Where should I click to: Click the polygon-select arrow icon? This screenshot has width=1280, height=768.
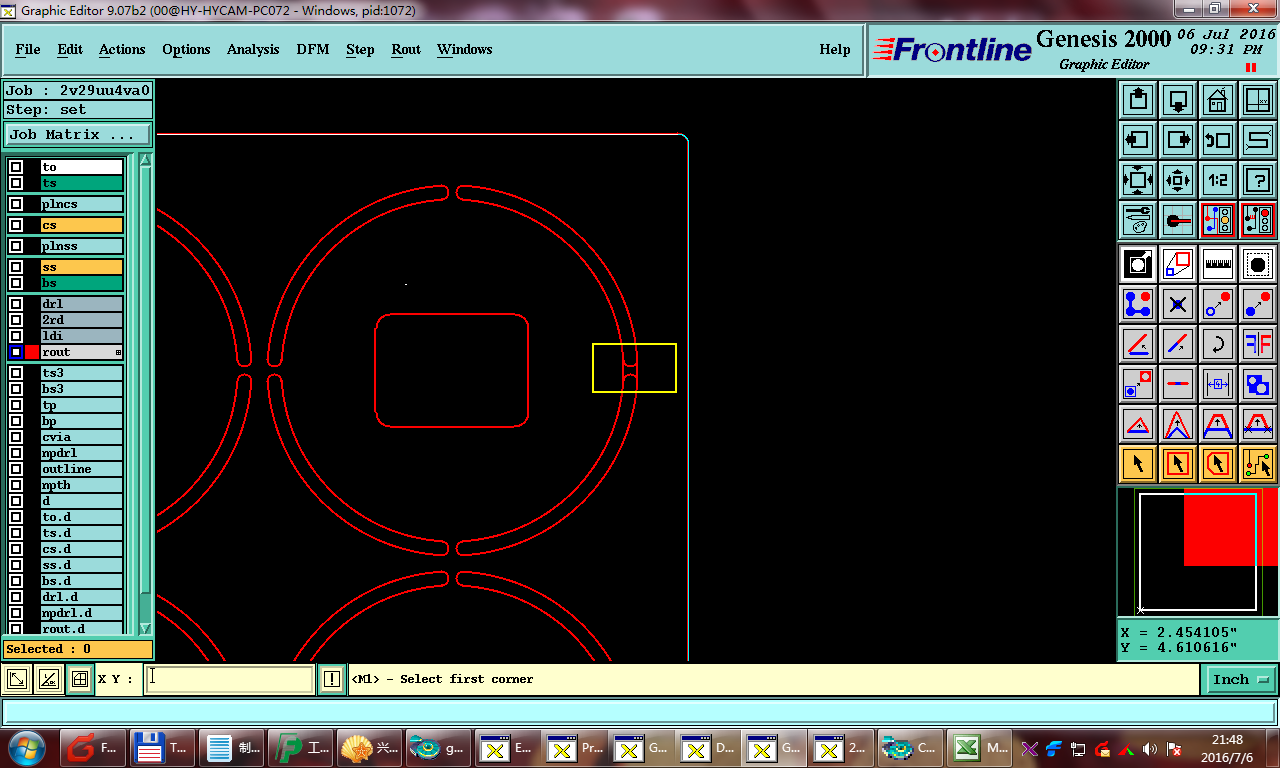tap(1217, 464)
